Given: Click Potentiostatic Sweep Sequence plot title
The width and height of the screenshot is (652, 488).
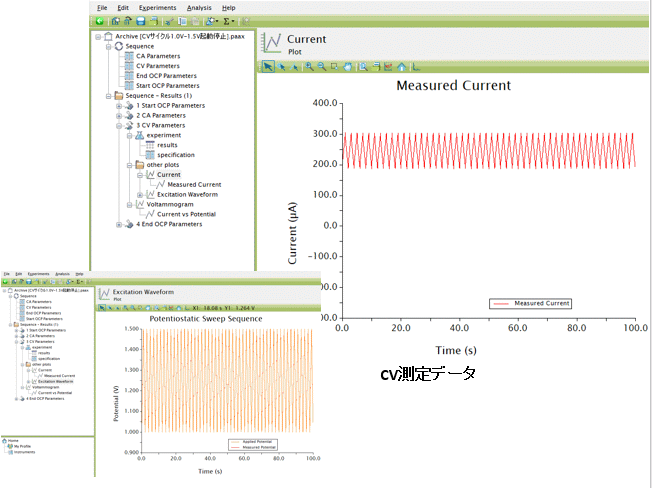Looking at the screenshot, I should (206, 319).
